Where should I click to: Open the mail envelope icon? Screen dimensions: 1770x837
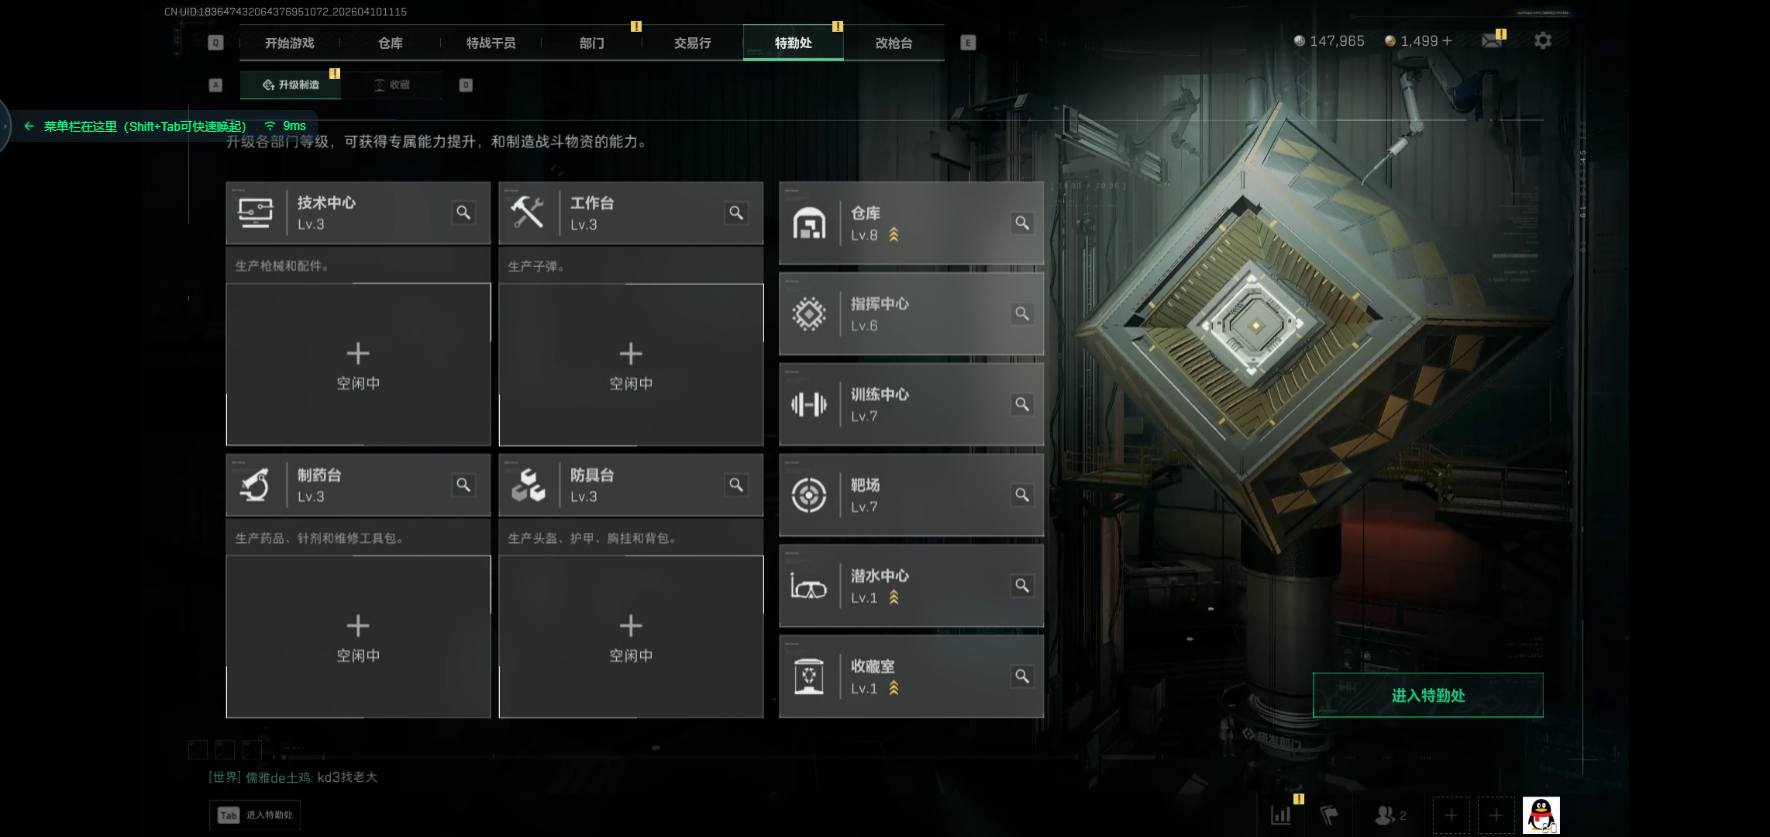(1492, 41)
